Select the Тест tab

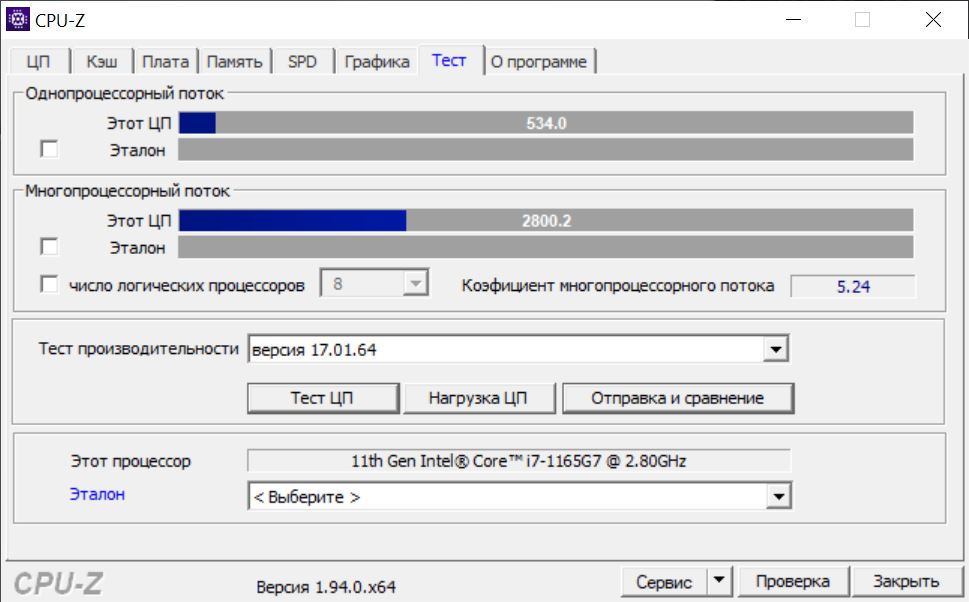point(449,61)
